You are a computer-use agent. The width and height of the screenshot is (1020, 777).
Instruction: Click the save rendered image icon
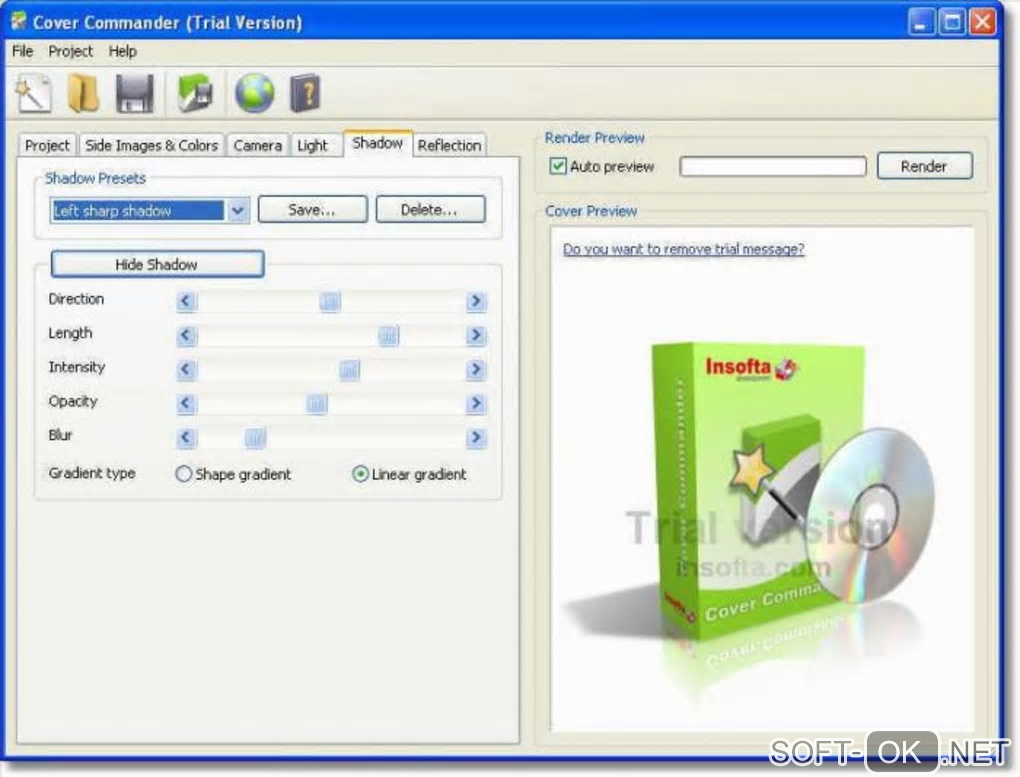point(195,93)
